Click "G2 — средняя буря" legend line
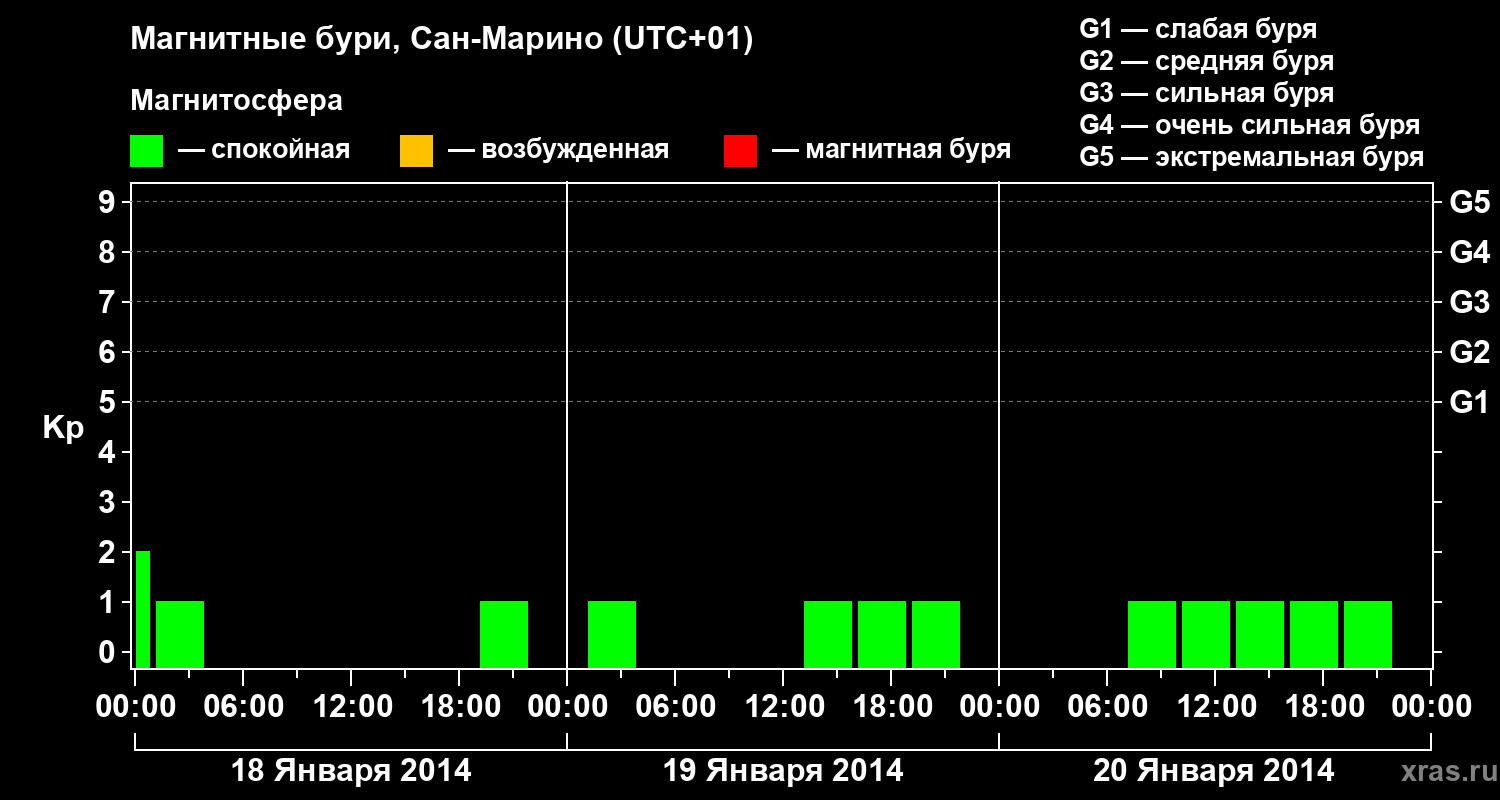 point(1206,61)
